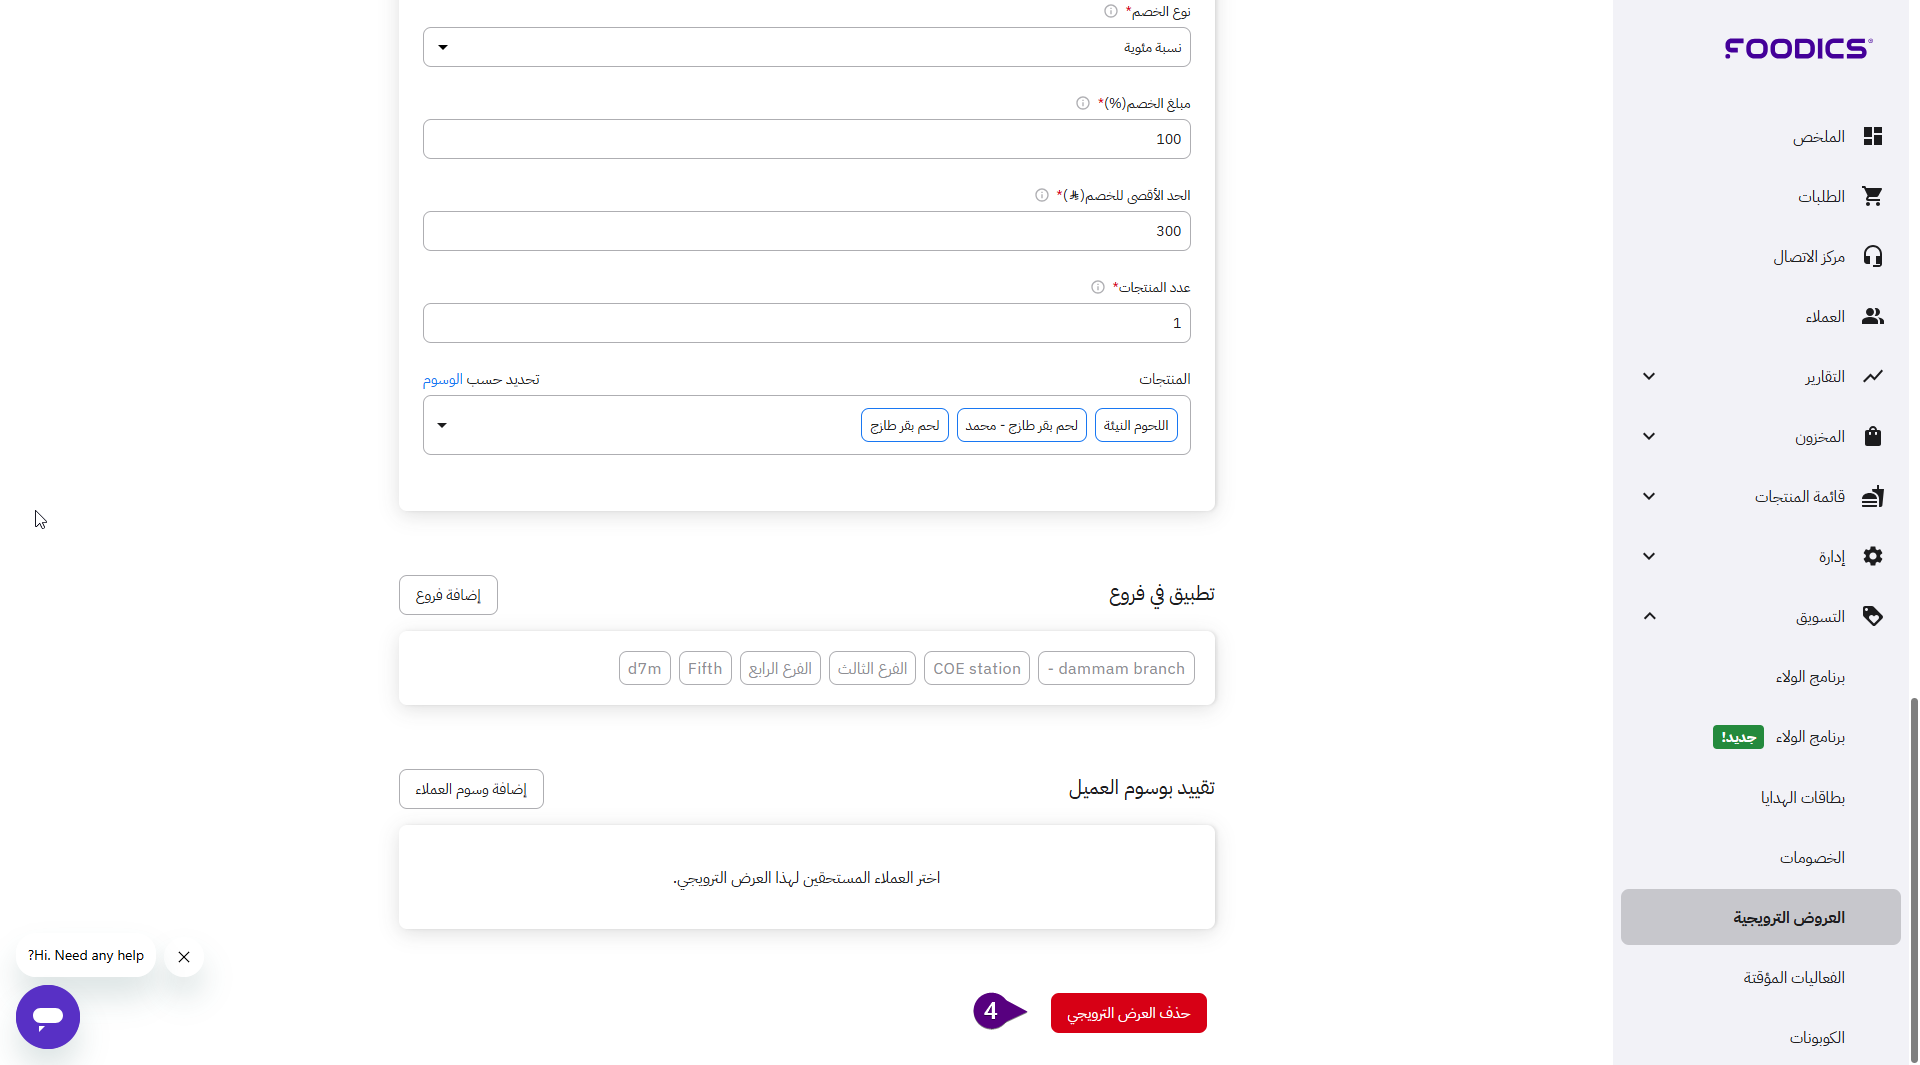Viewport: 1920px width, 1065px height.
Task: Open the chat support bubble icon
Action: click(x=48, y=1016)
